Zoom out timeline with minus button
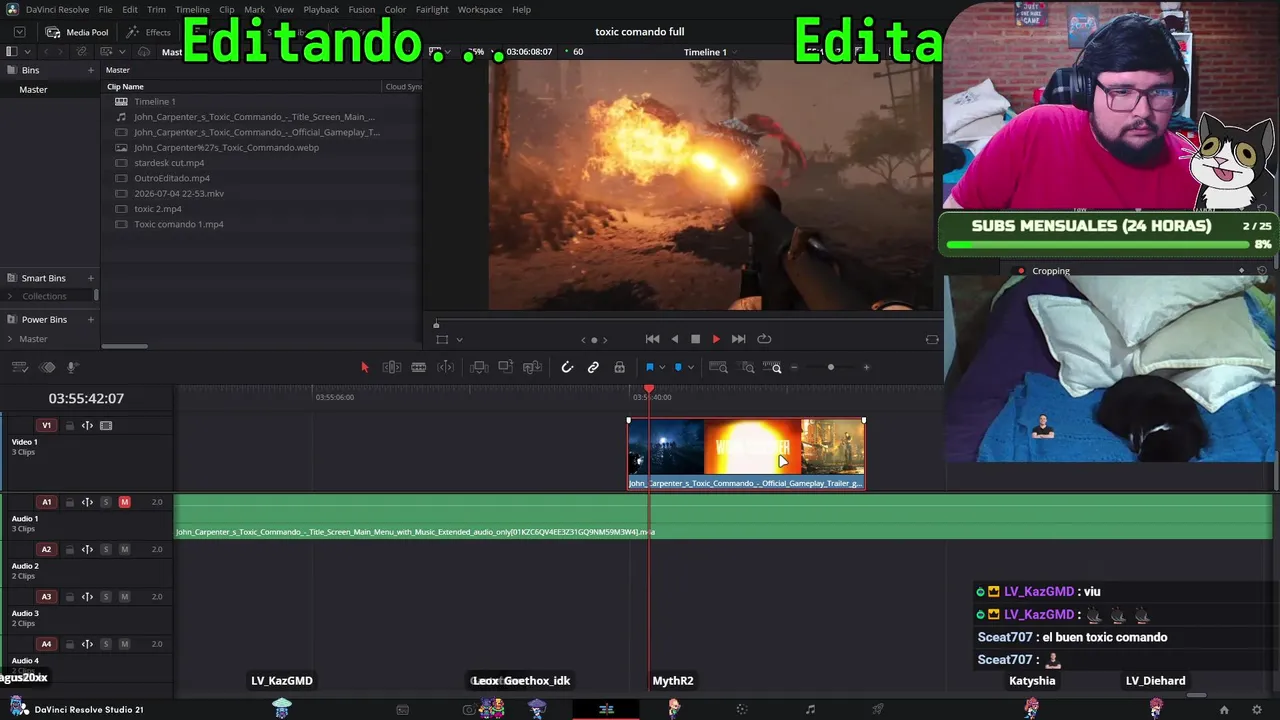The height and width of the screenshot is (720, 1280). (x=795, y=367)
